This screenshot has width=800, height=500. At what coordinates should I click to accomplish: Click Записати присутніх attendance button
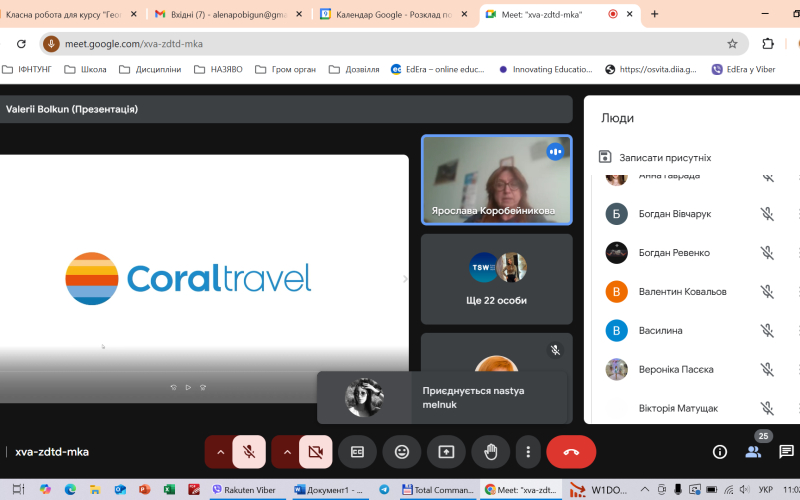pos(655,158)
